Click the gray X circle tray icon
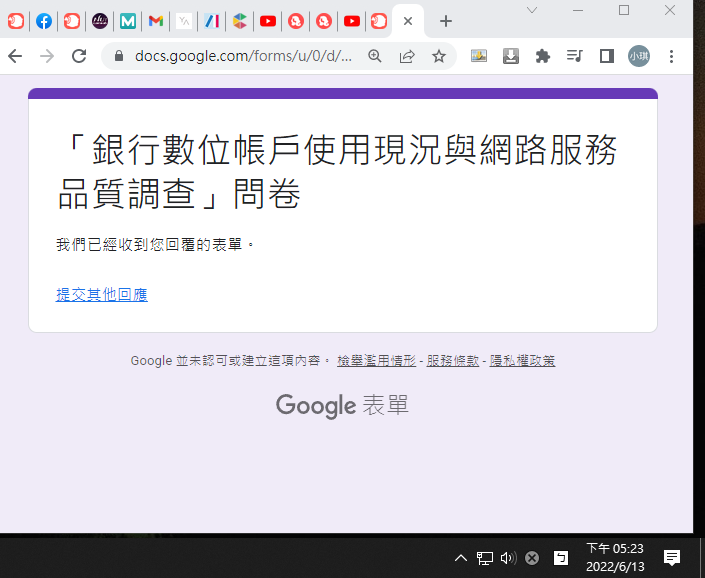Viewport: 705px width, 578px height. [x=532, y=558]
